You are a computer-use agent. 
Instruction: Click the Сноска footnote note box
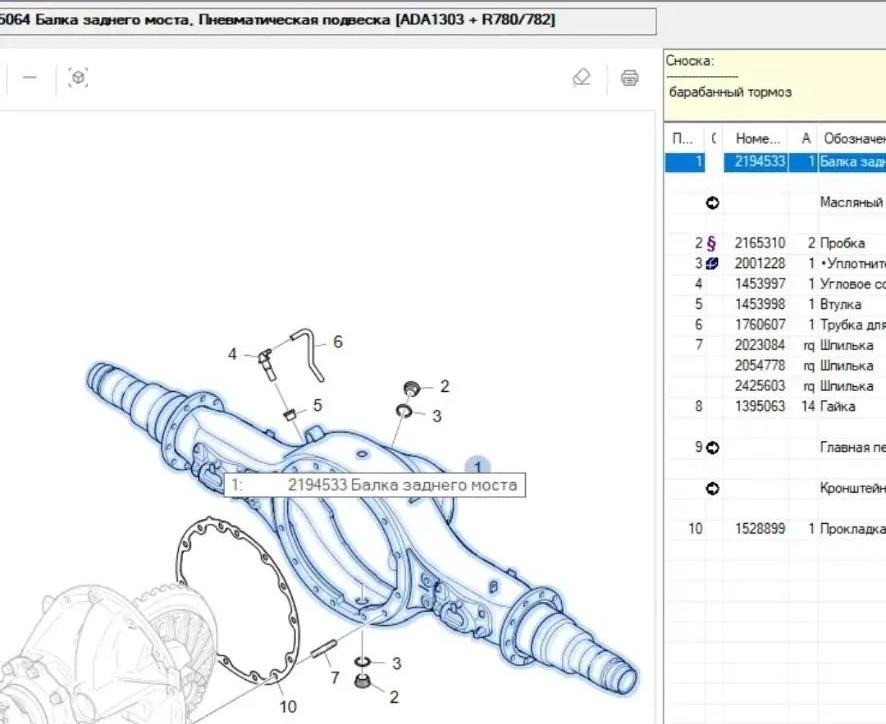(x=775, y=85)
